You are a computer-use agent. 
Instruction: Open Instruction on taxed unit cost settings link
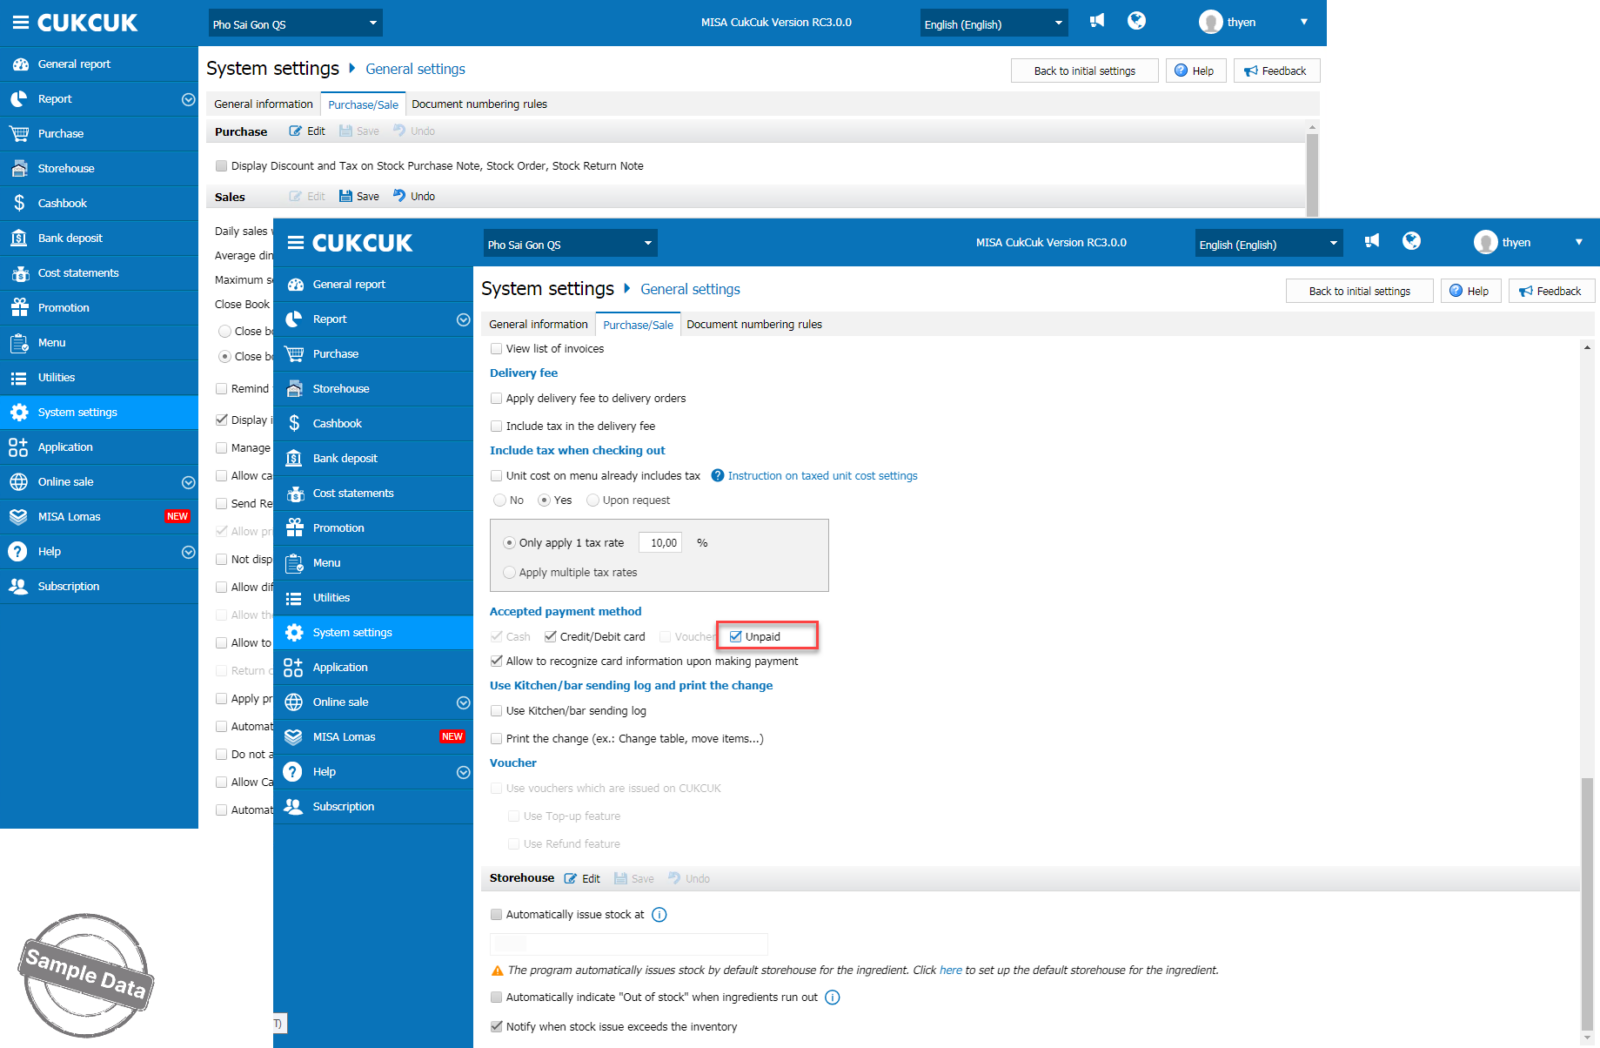pyautogui.click(x=822, y=476)
